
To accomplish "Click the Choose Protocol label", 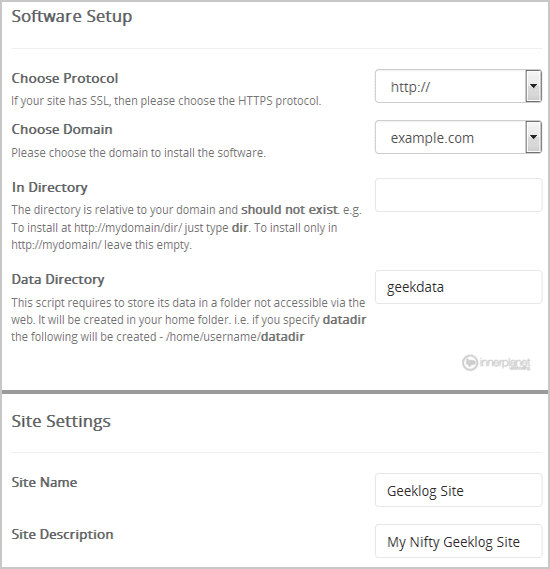I will coord(65,78).
